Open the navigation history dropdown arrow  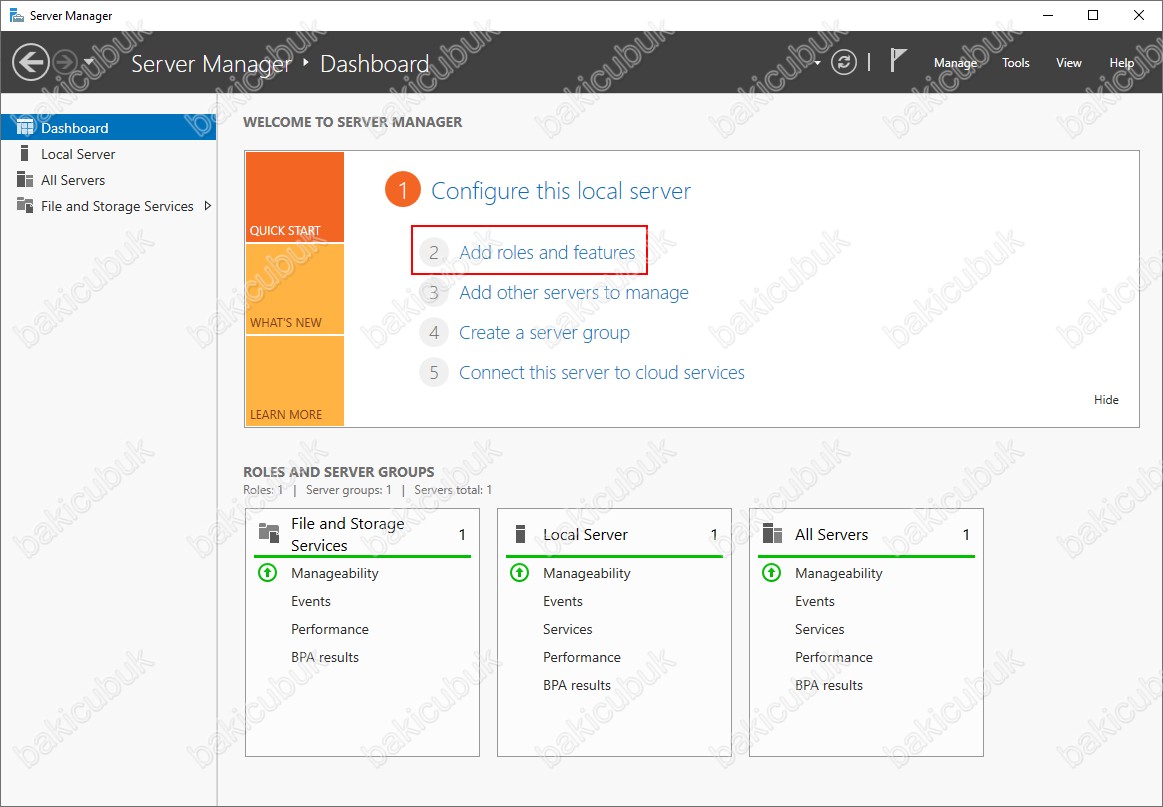click(x=90, y=62)
